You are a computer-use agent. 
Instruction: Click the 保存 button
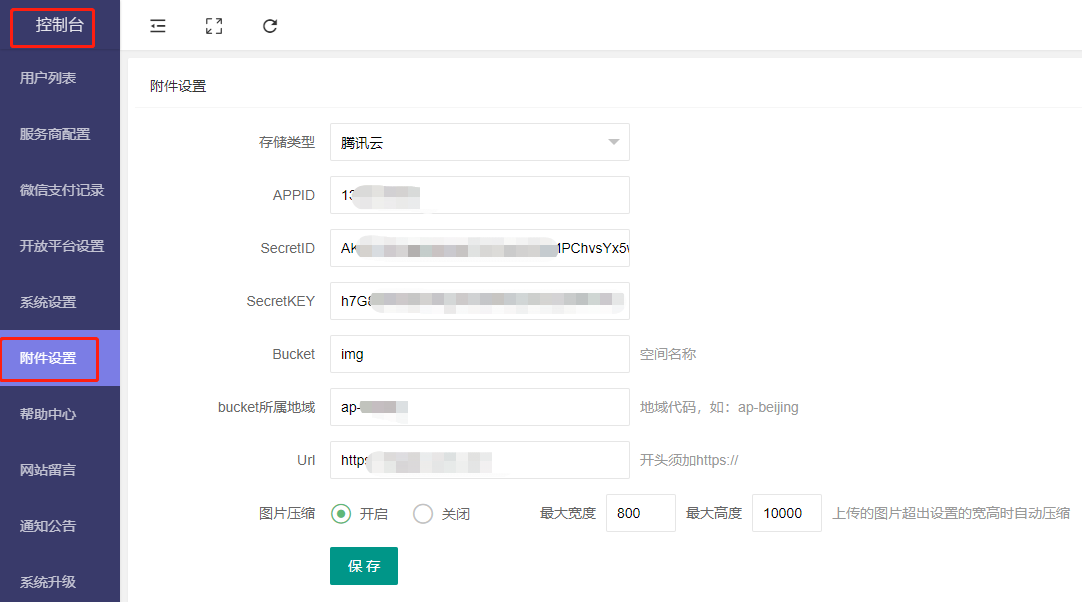click(x=364, y=566)
